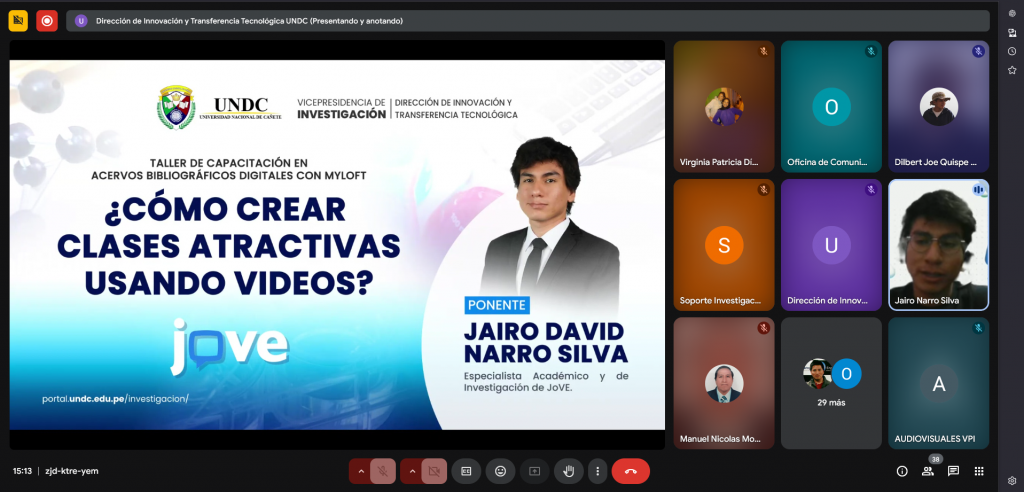Click the meeting clock showing 15:13
This screenshot has width=1024, height=492.
click(x=22, y=471)
